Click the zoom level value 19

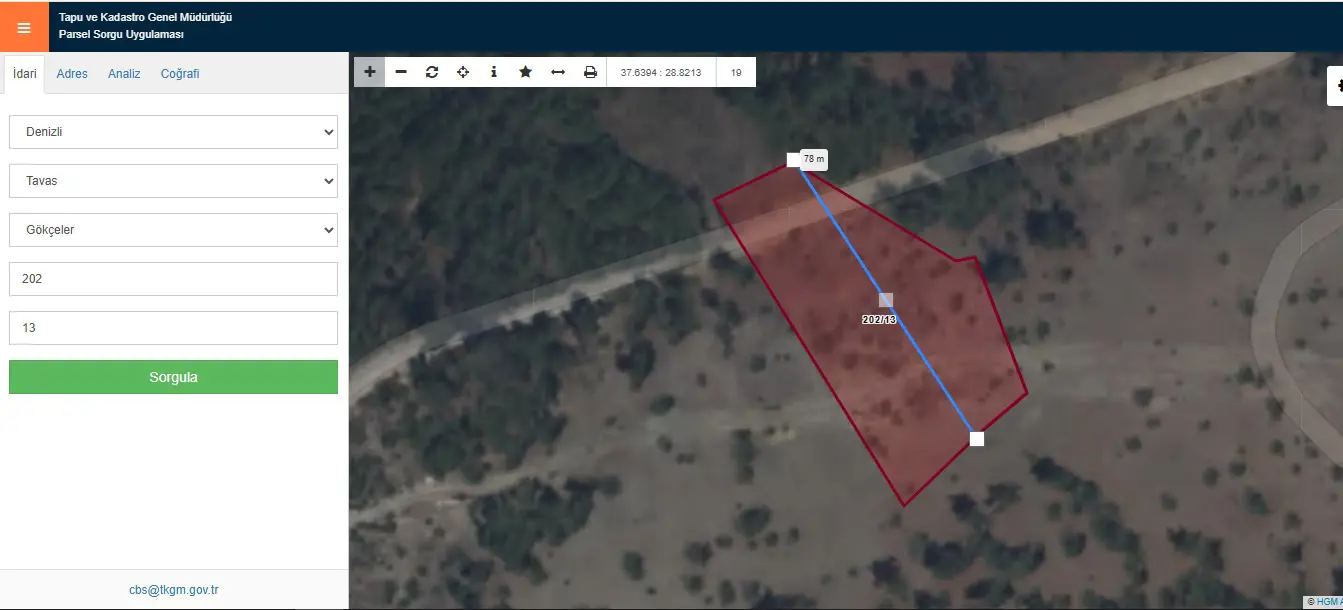pyautogui.click(x=736, y=72)
